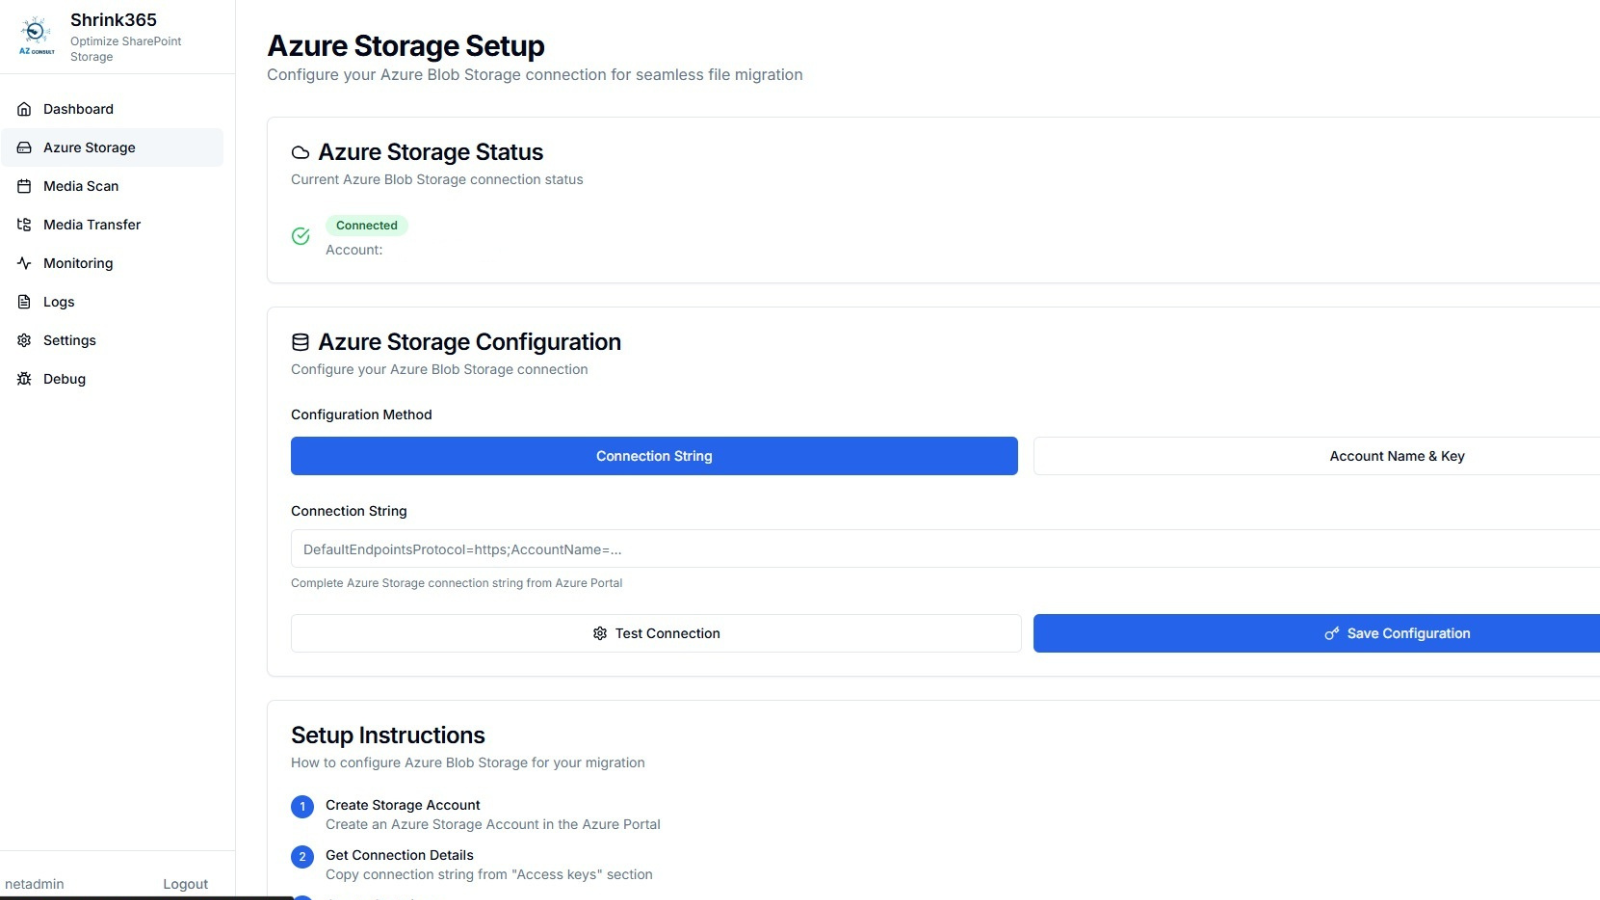This screenshot has width=1600, height=900.
Task: Click the Test Connection button
Action: pyautogui.click(x=656, y=634)
